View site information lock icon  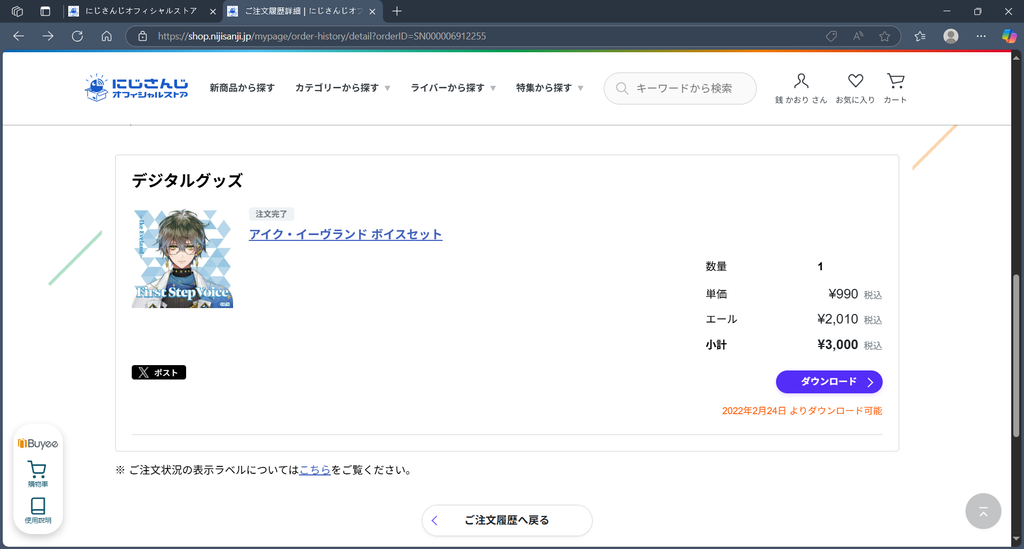pos(142,36)
